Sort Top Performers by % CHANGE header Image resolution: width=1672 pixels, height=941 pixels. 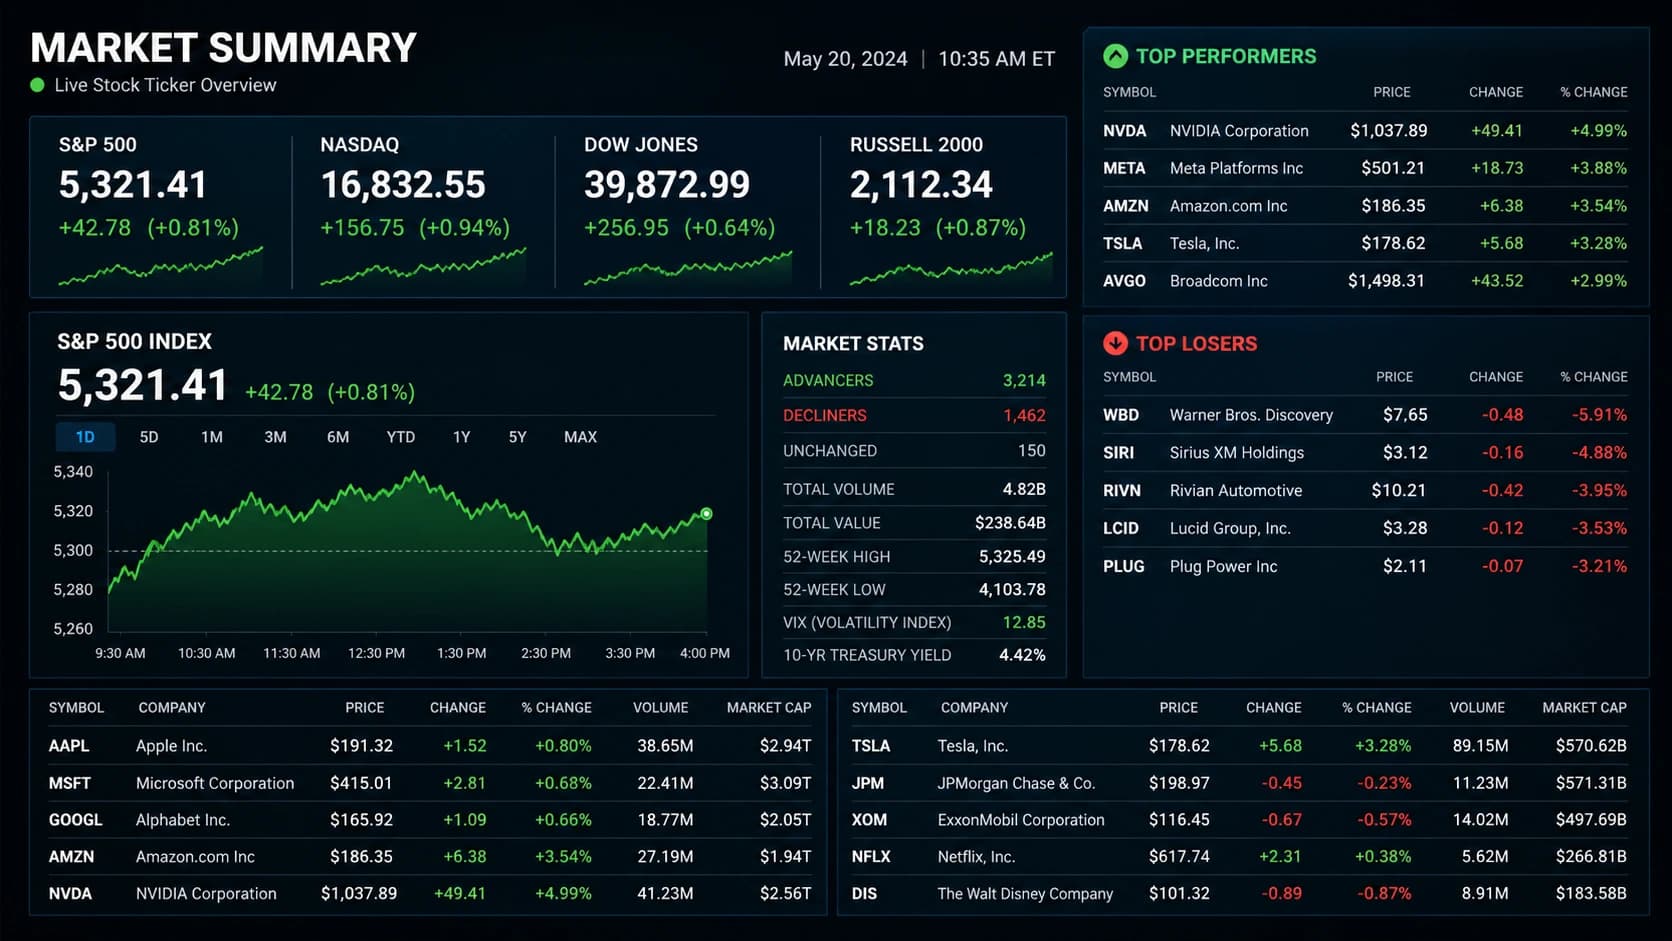coord(1594,92)
